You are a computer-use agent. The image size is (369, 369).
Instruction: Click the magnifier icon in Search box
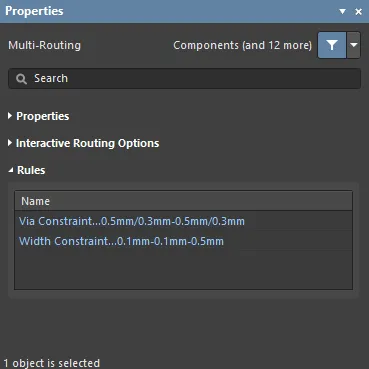[21, 79]
